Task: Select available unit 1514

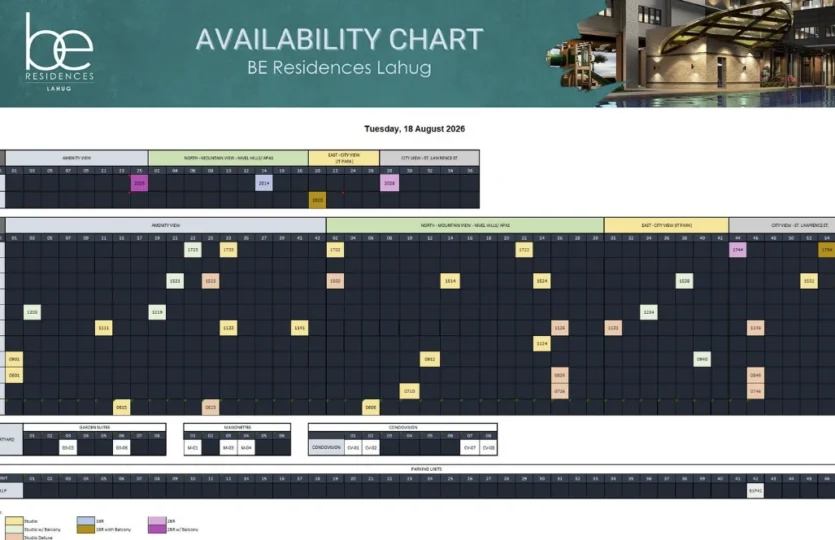Action: click(x=451, y=281)
